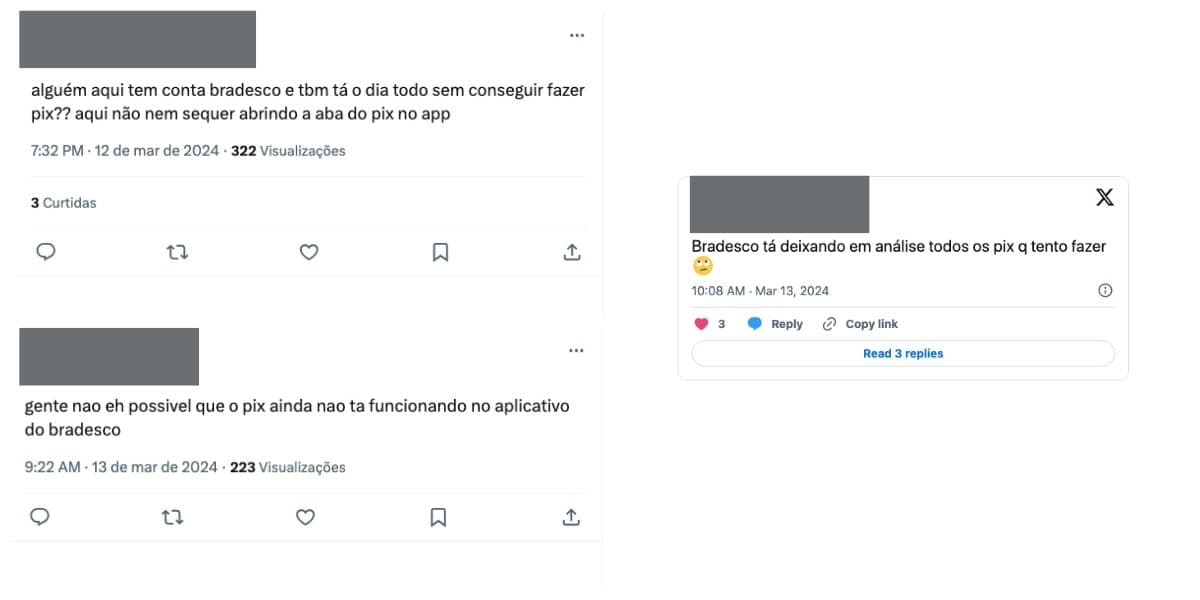
Task: Share the tweet with 322 Visualizações
Action: click(x=572, y=252)
